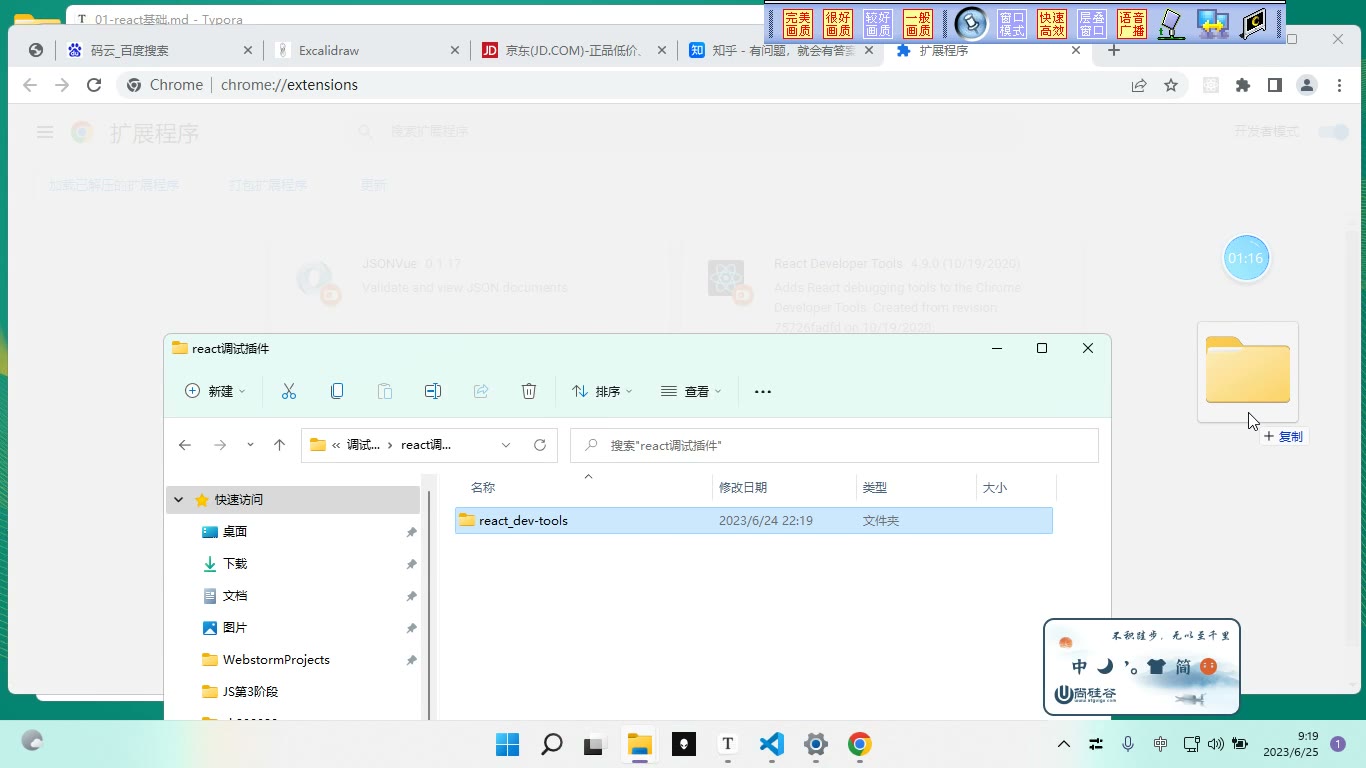
Task: Click the 窗口模式 button
Action: pyautogui.click(x=1012, y=24)
